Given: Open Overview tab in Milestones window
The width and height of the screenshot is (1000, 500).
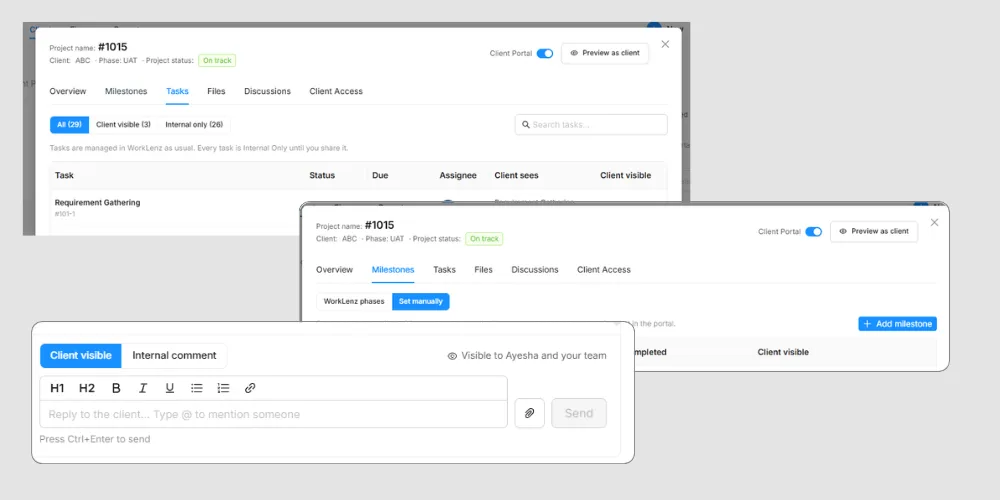Looking at the screenshot, I should click(334, 270).
